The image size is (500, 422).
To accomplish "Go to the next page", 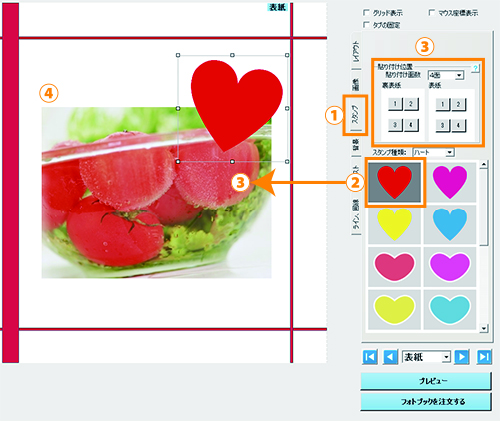I will pyautogui.click(x=462, y=357).
